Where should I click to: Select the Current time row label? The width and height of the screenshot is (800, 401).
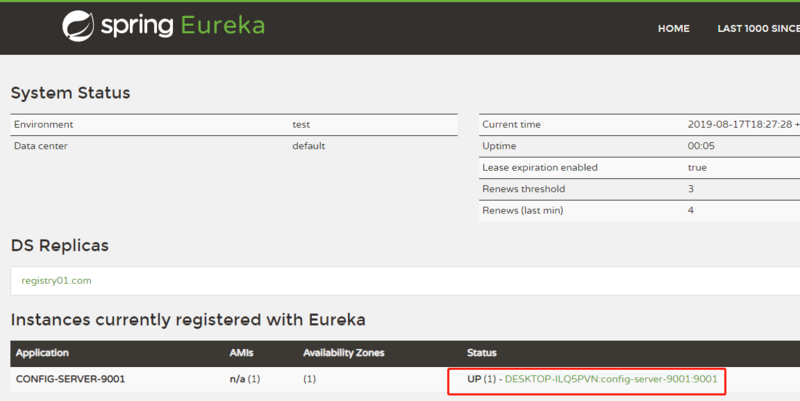pos(511,125)
